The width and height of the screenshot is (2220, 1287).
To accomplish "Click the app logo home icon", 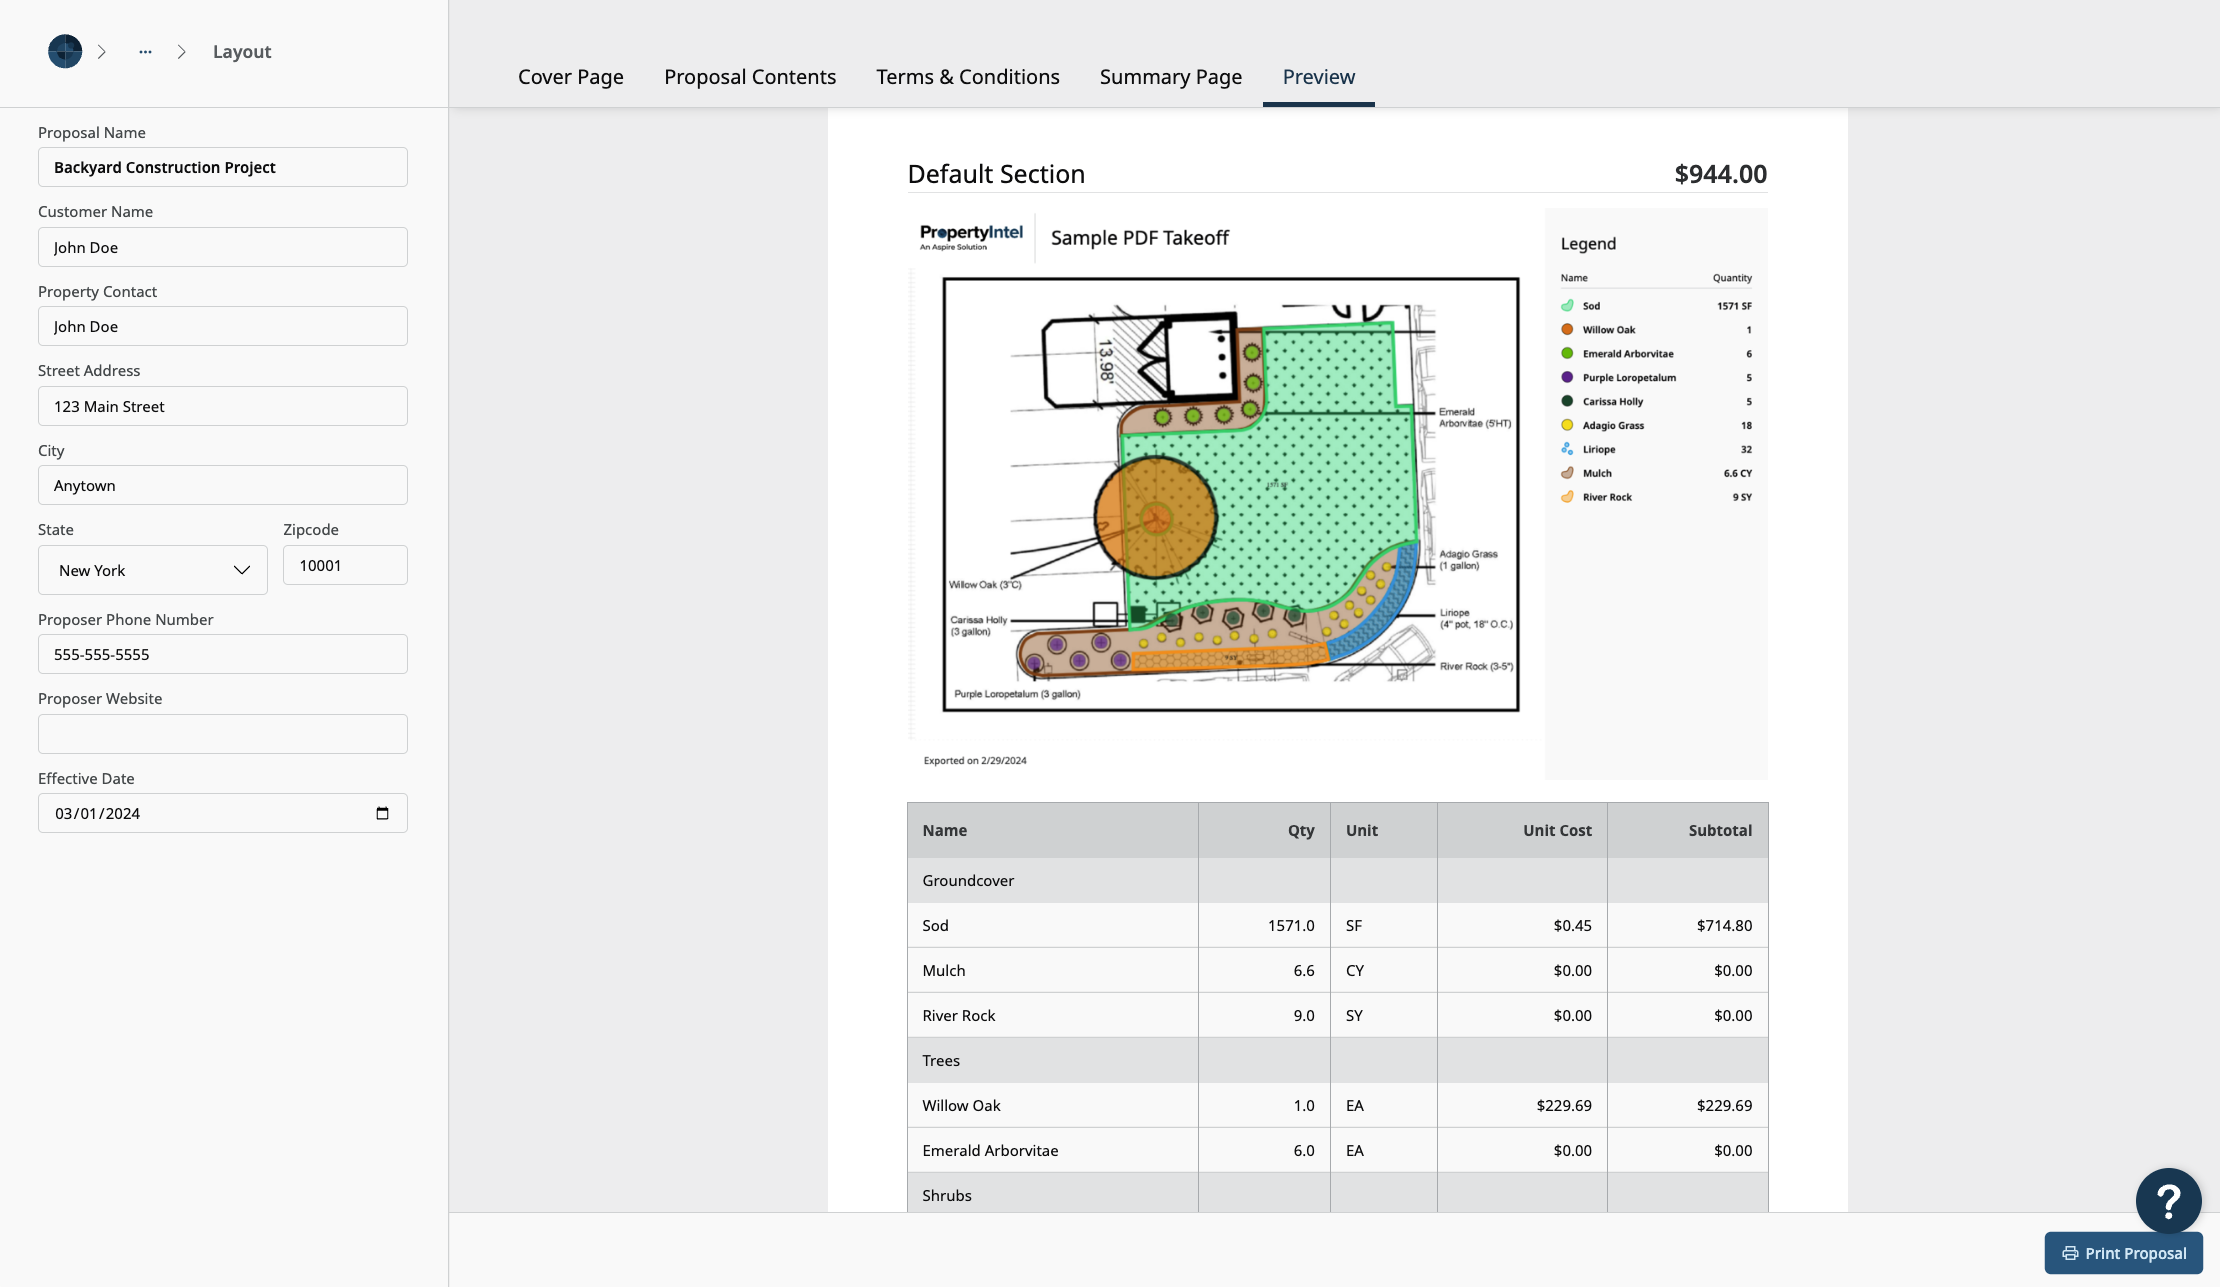I will 65,51.
